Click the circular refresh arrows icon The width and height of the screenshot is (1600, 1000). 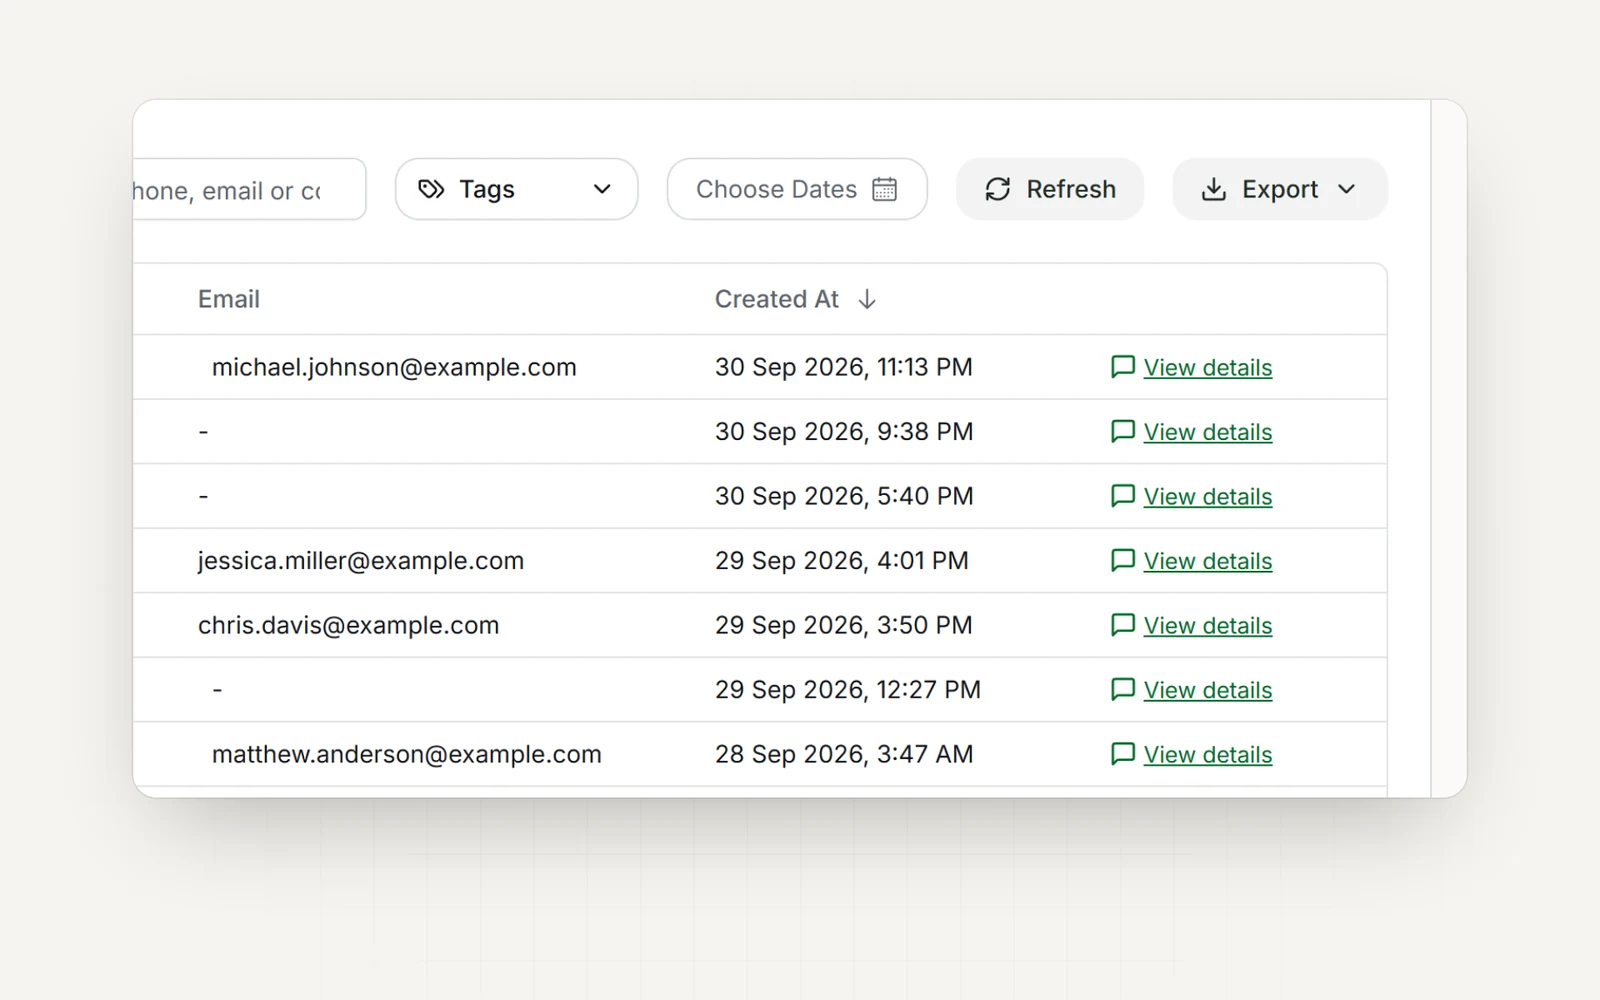tap(998, 189)
